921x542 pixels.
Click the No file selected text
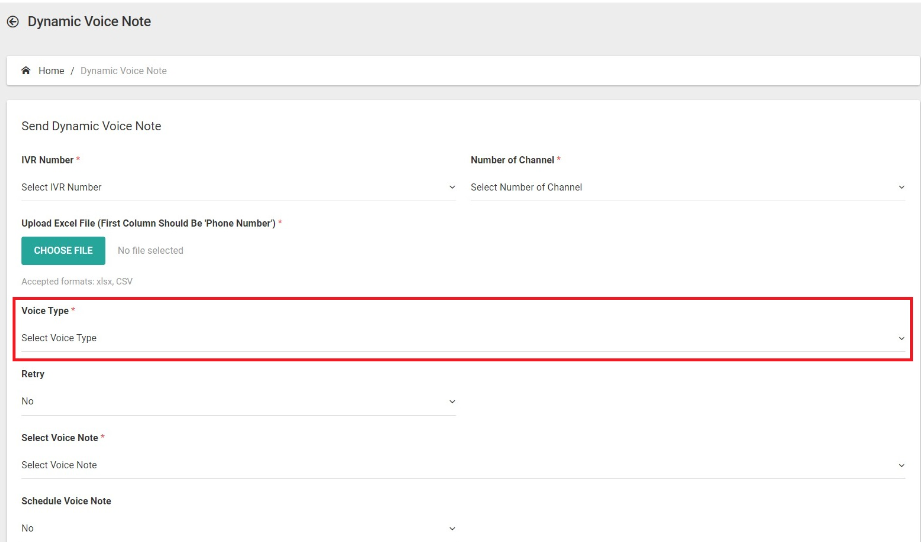click(150, 251)
